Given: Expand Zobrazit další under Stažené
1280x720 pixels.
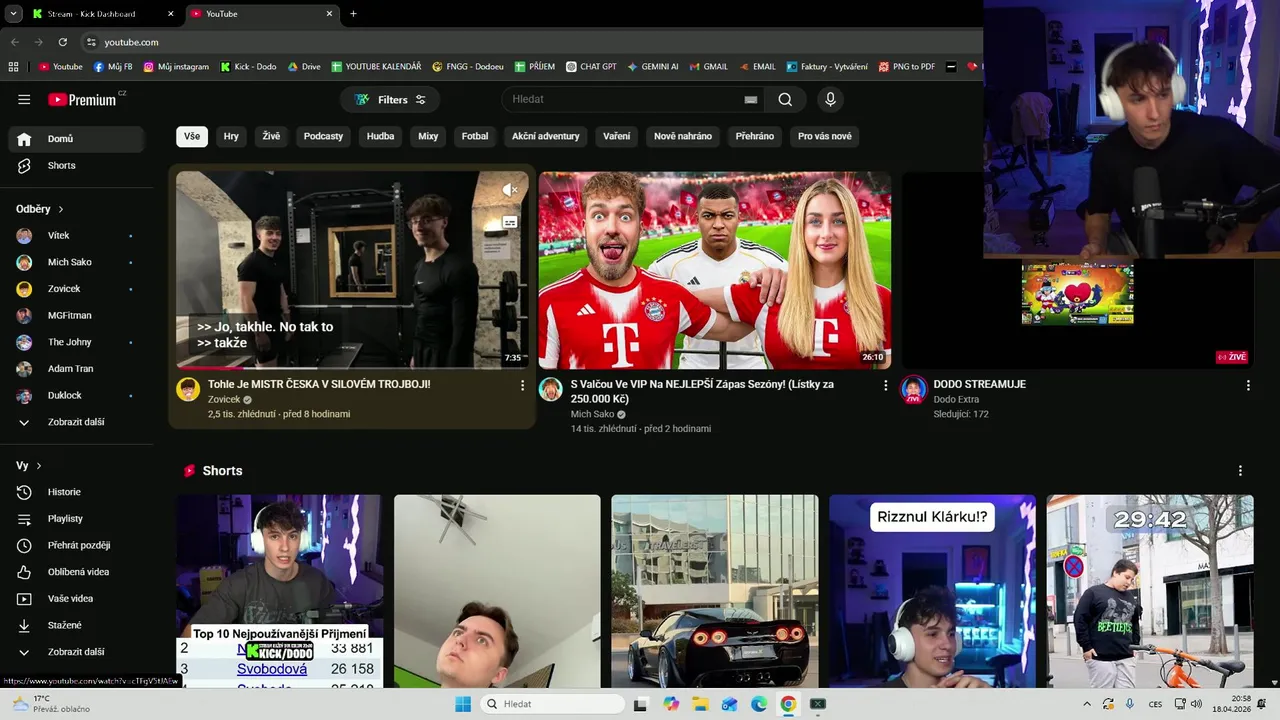Looking at the screenshot, I should coord(77,652).
